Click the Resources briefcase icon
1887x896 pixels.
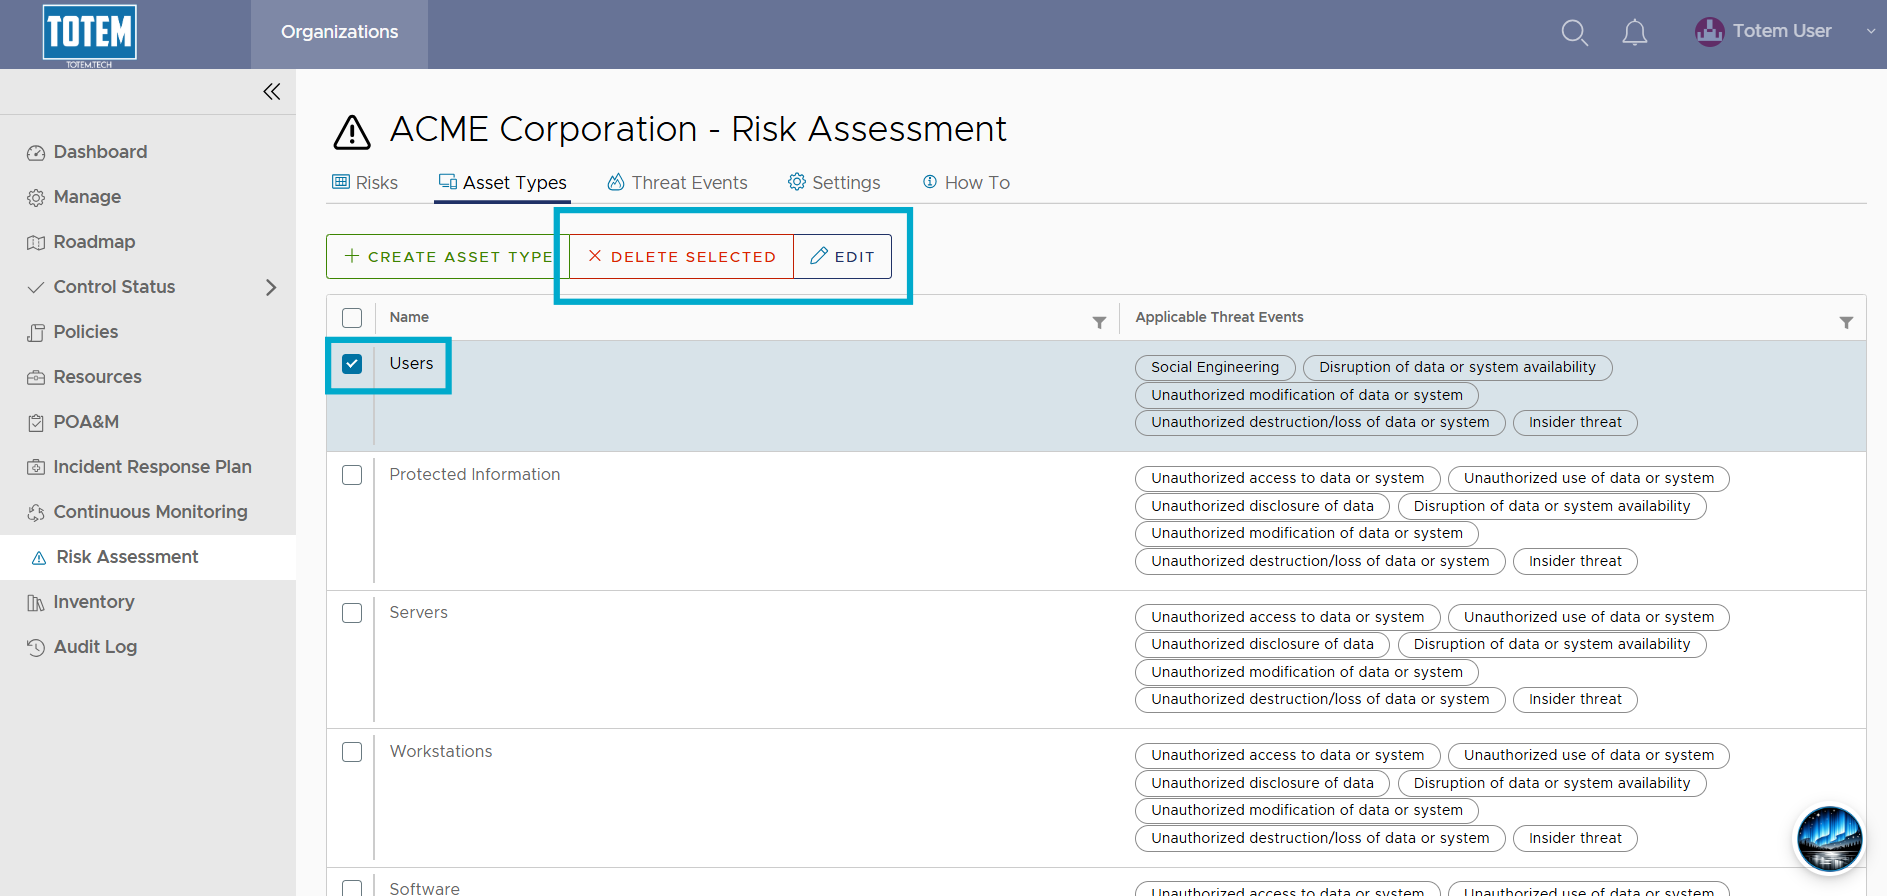pyautogui.click(x=36, y=378)
